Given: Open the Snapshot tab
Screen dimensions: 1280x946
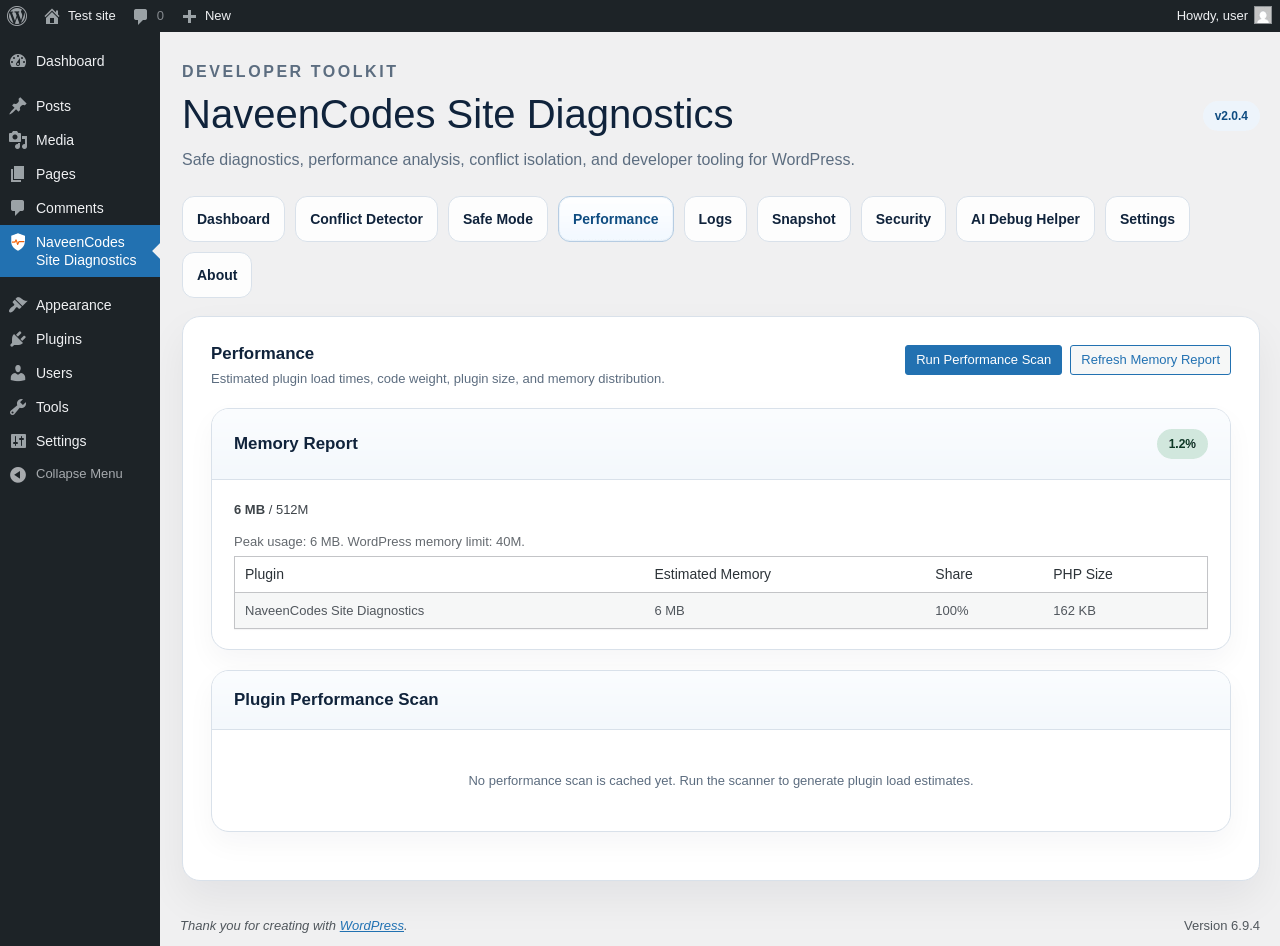Looking at the screenshot, I should coord(804,219).
